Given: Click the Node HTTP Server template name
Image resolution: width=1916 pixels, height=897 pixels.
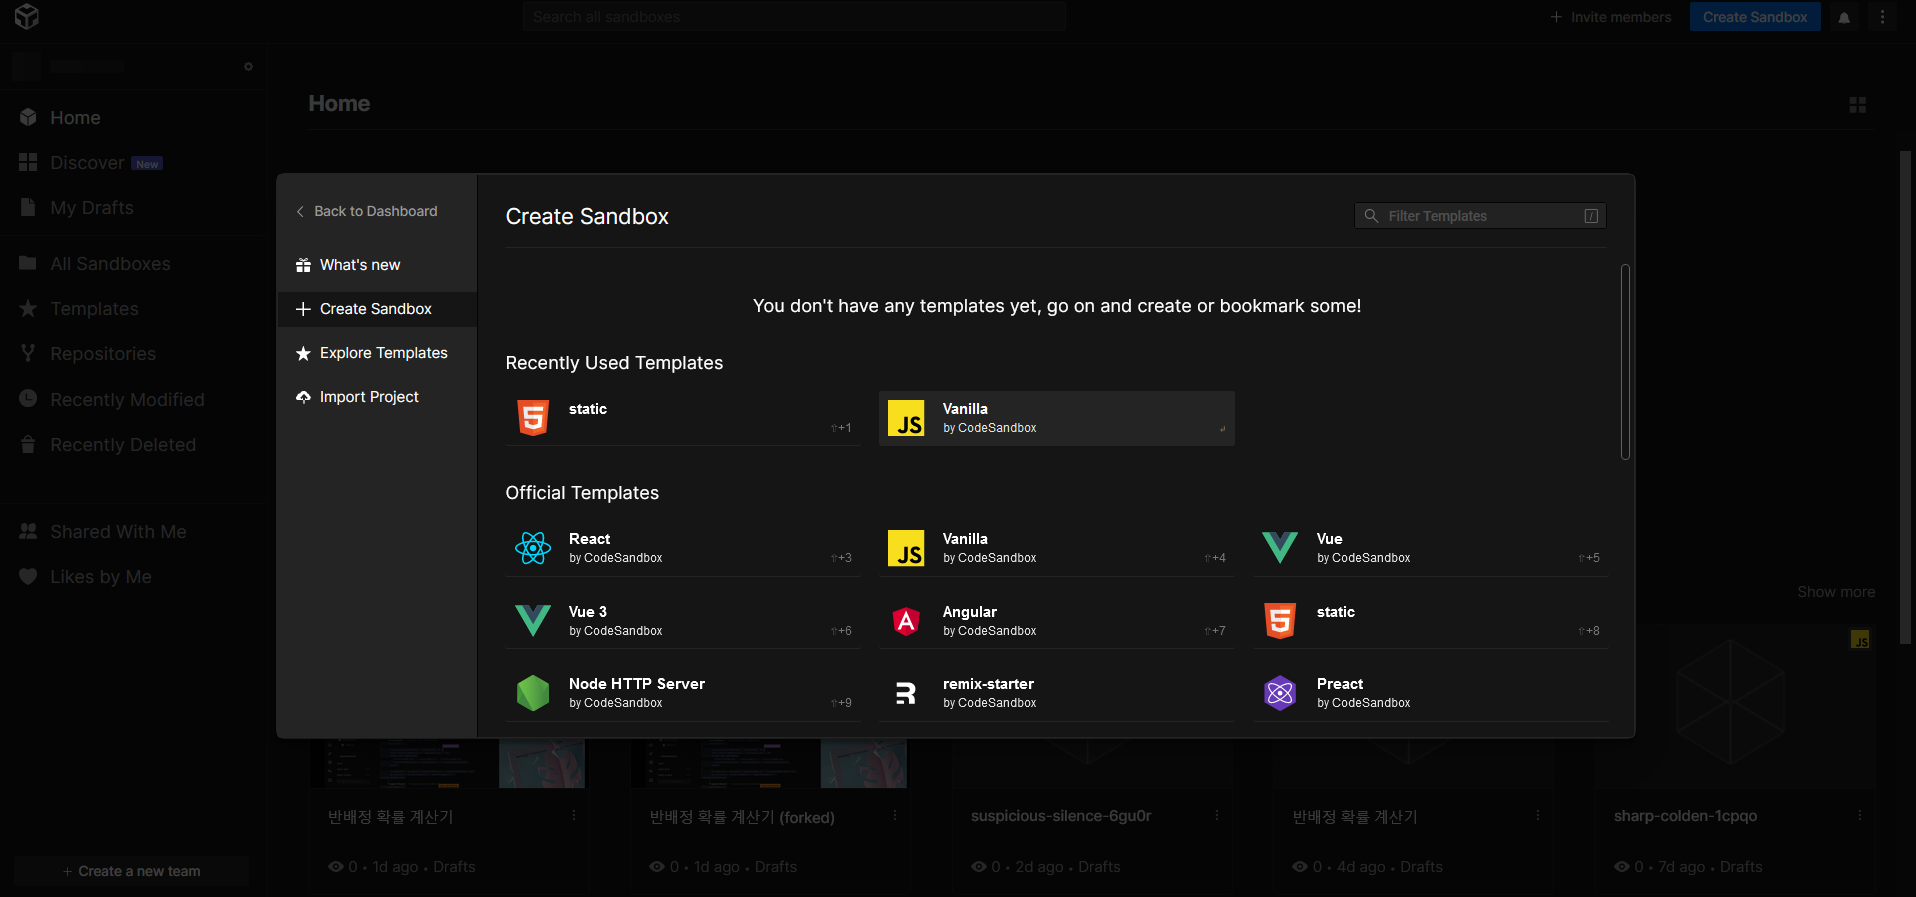Looking at the screenshot, I should pos(637,684).
